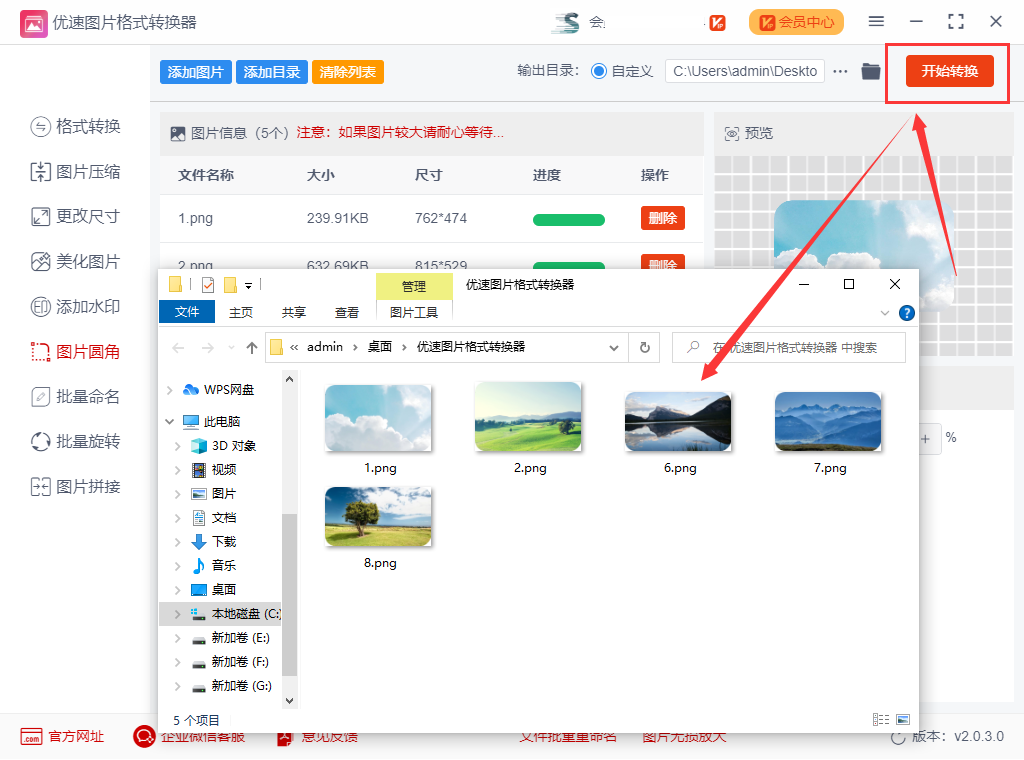The width and height of the screenshot is (1024, 760).
Task: Select the 自定义 custom output radio button
Action: click(x=598, y=71)
